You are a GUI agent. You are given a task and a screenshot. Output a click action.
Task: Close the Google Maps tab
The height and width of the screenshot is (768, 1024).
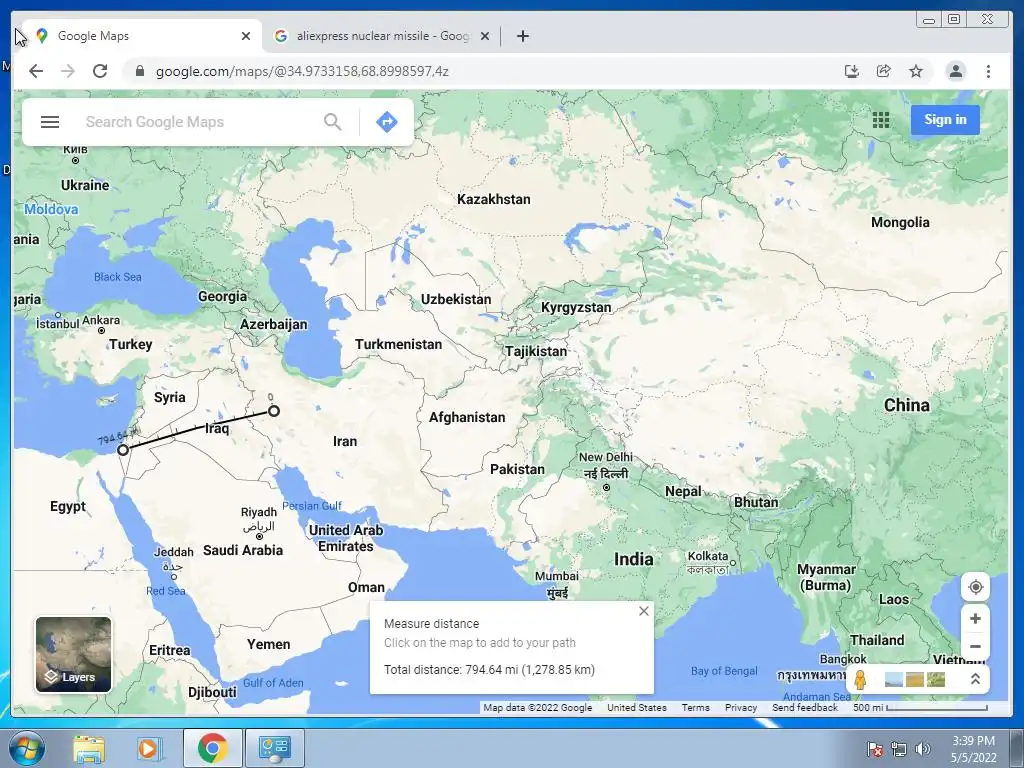(246, 36)
